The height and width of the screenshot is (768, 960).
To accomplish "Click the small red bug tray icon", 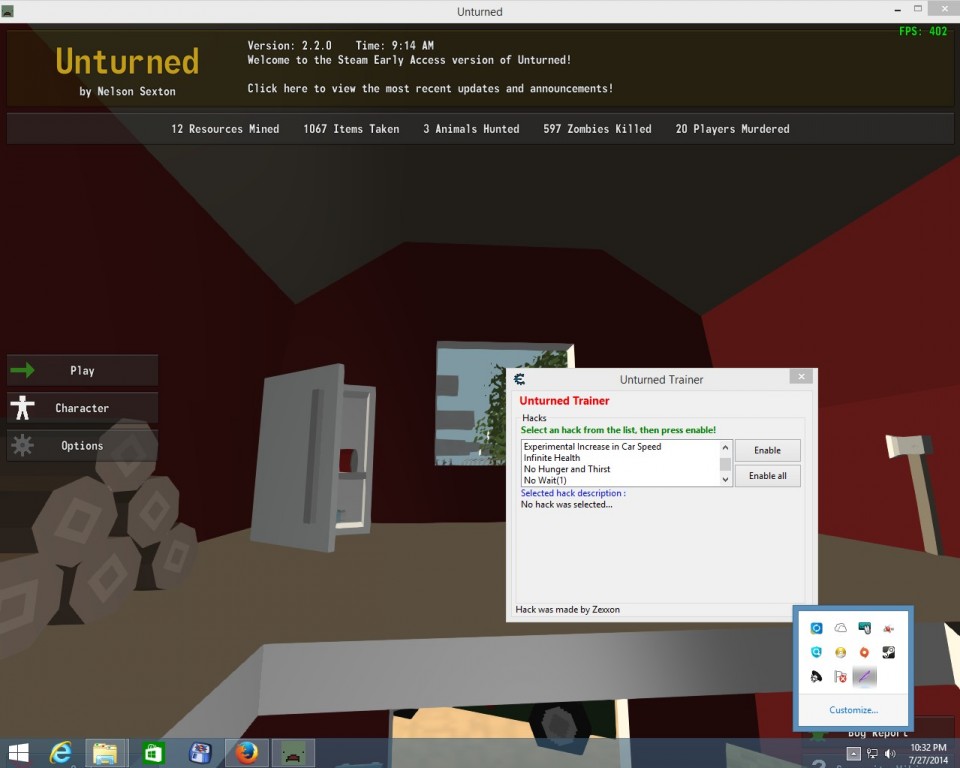I will (x=888, y=628).
